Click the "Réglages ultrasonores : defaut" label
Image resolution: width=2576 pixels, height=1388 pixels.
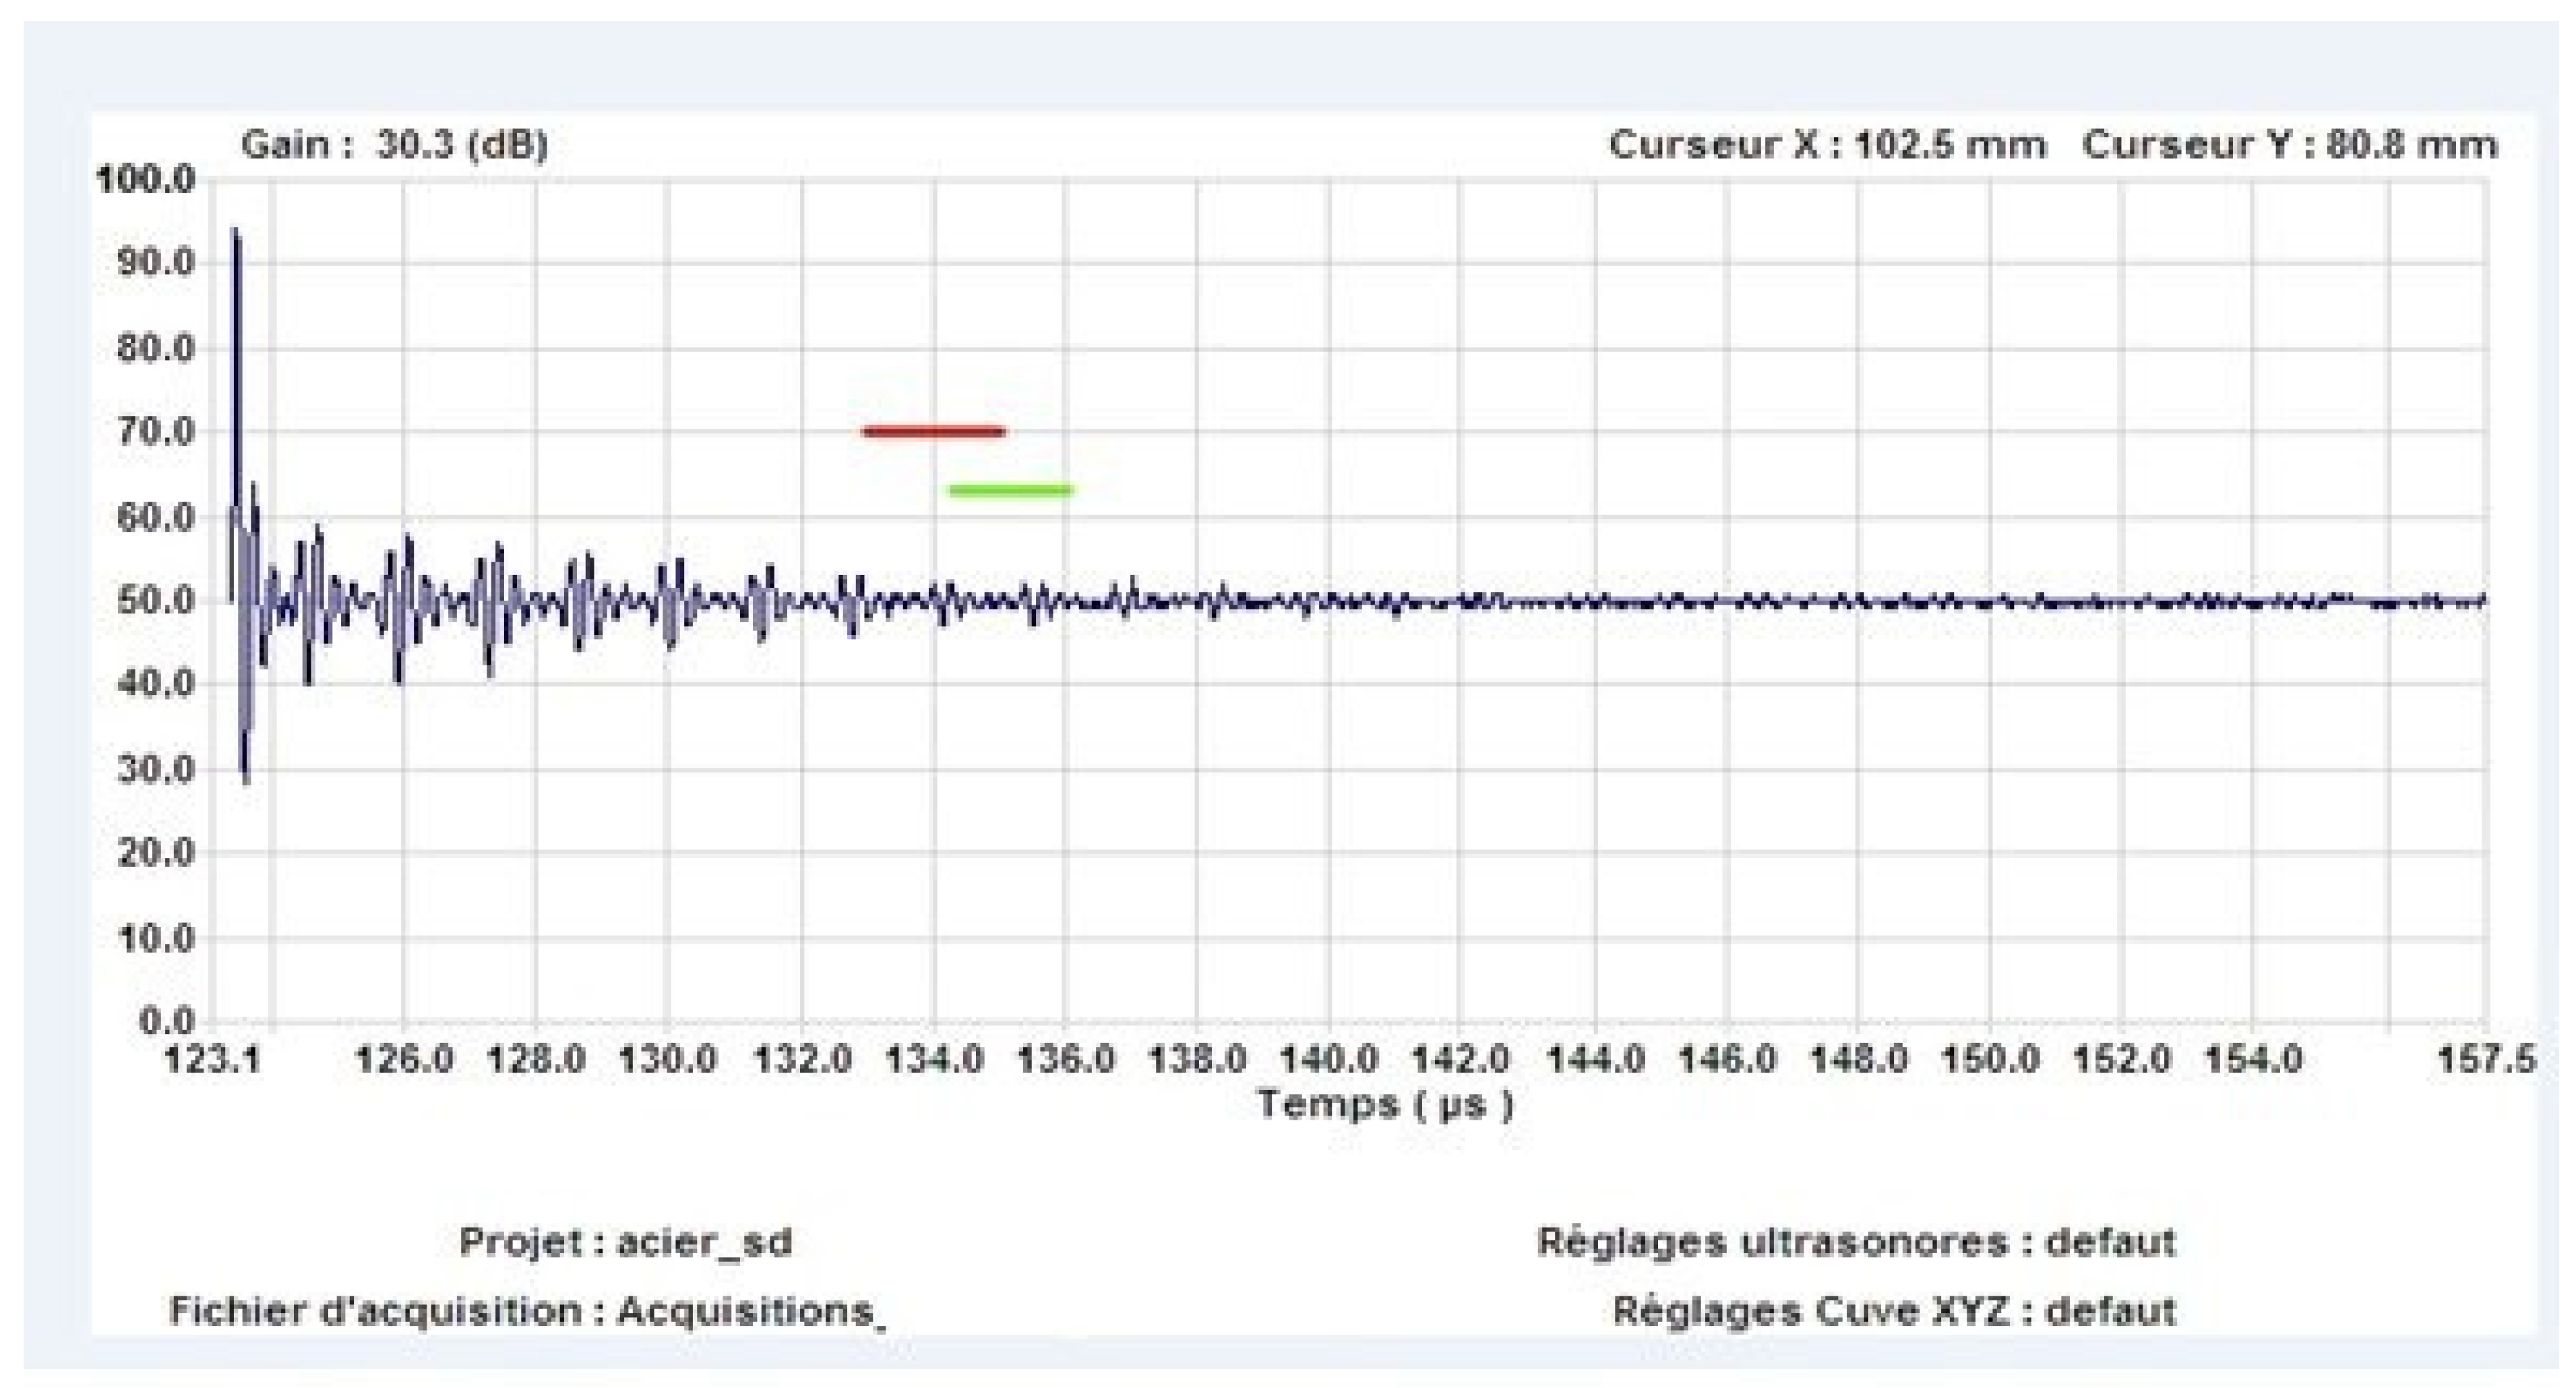[1856, 1242]
